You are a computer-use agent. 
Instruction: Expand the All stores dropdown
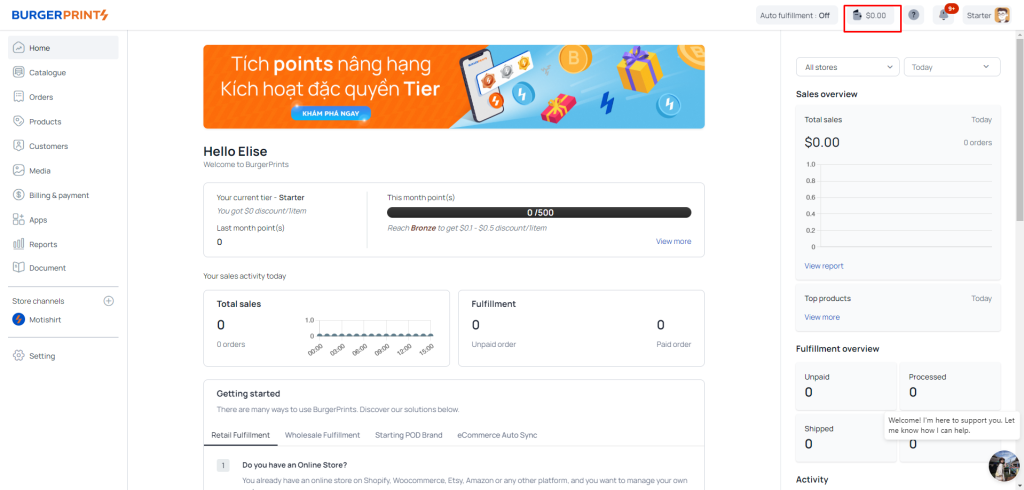tap(848, 67)
